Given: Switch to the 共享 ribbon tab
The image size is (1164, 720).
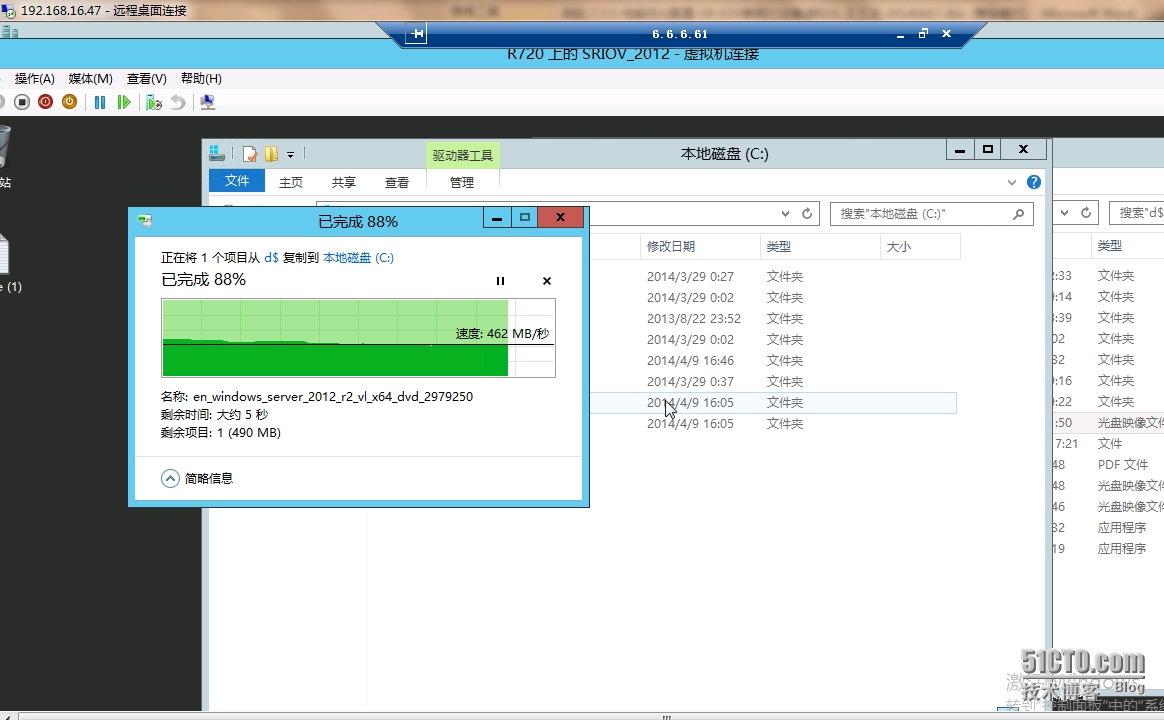Looking at the screenshot, I should coord(344,182).
